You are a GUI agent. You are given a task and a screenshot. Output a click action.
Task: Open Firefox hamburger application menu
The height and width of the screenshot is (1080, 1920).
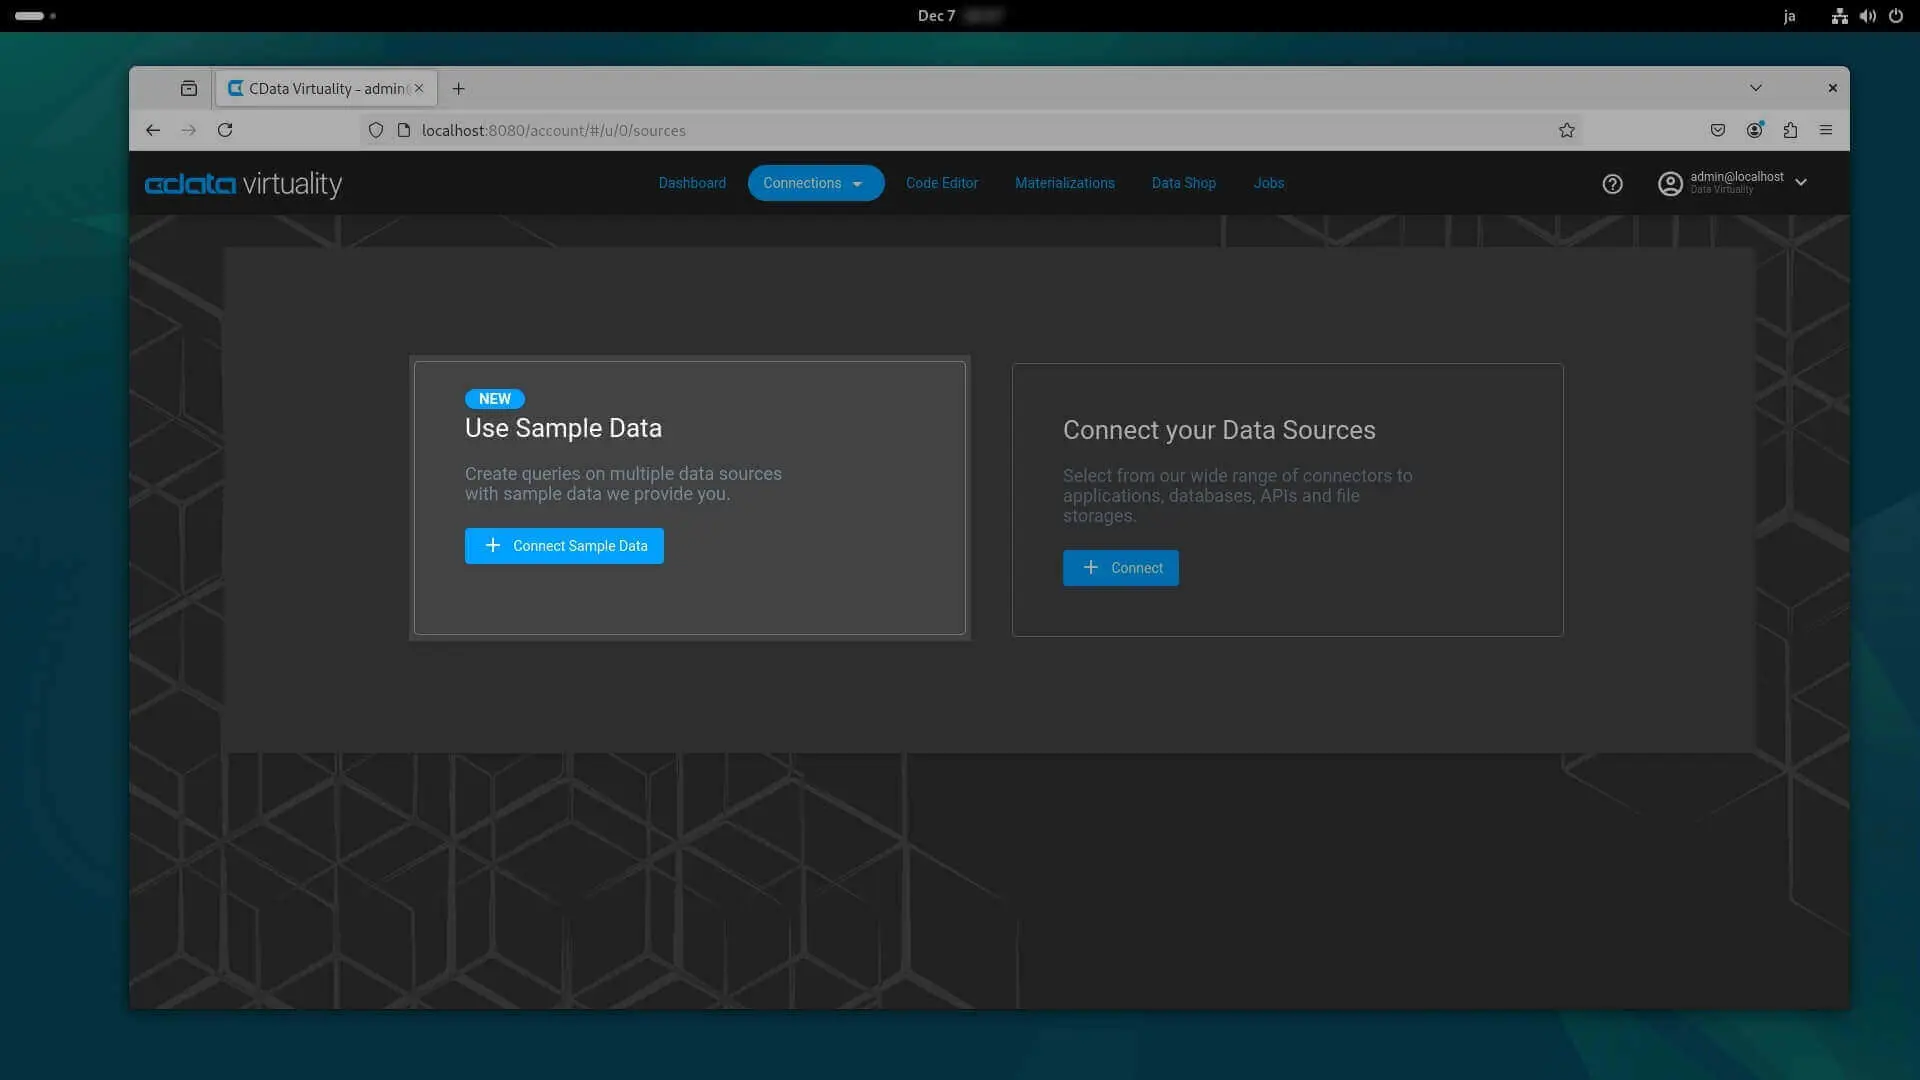(x=1826, y=130)
